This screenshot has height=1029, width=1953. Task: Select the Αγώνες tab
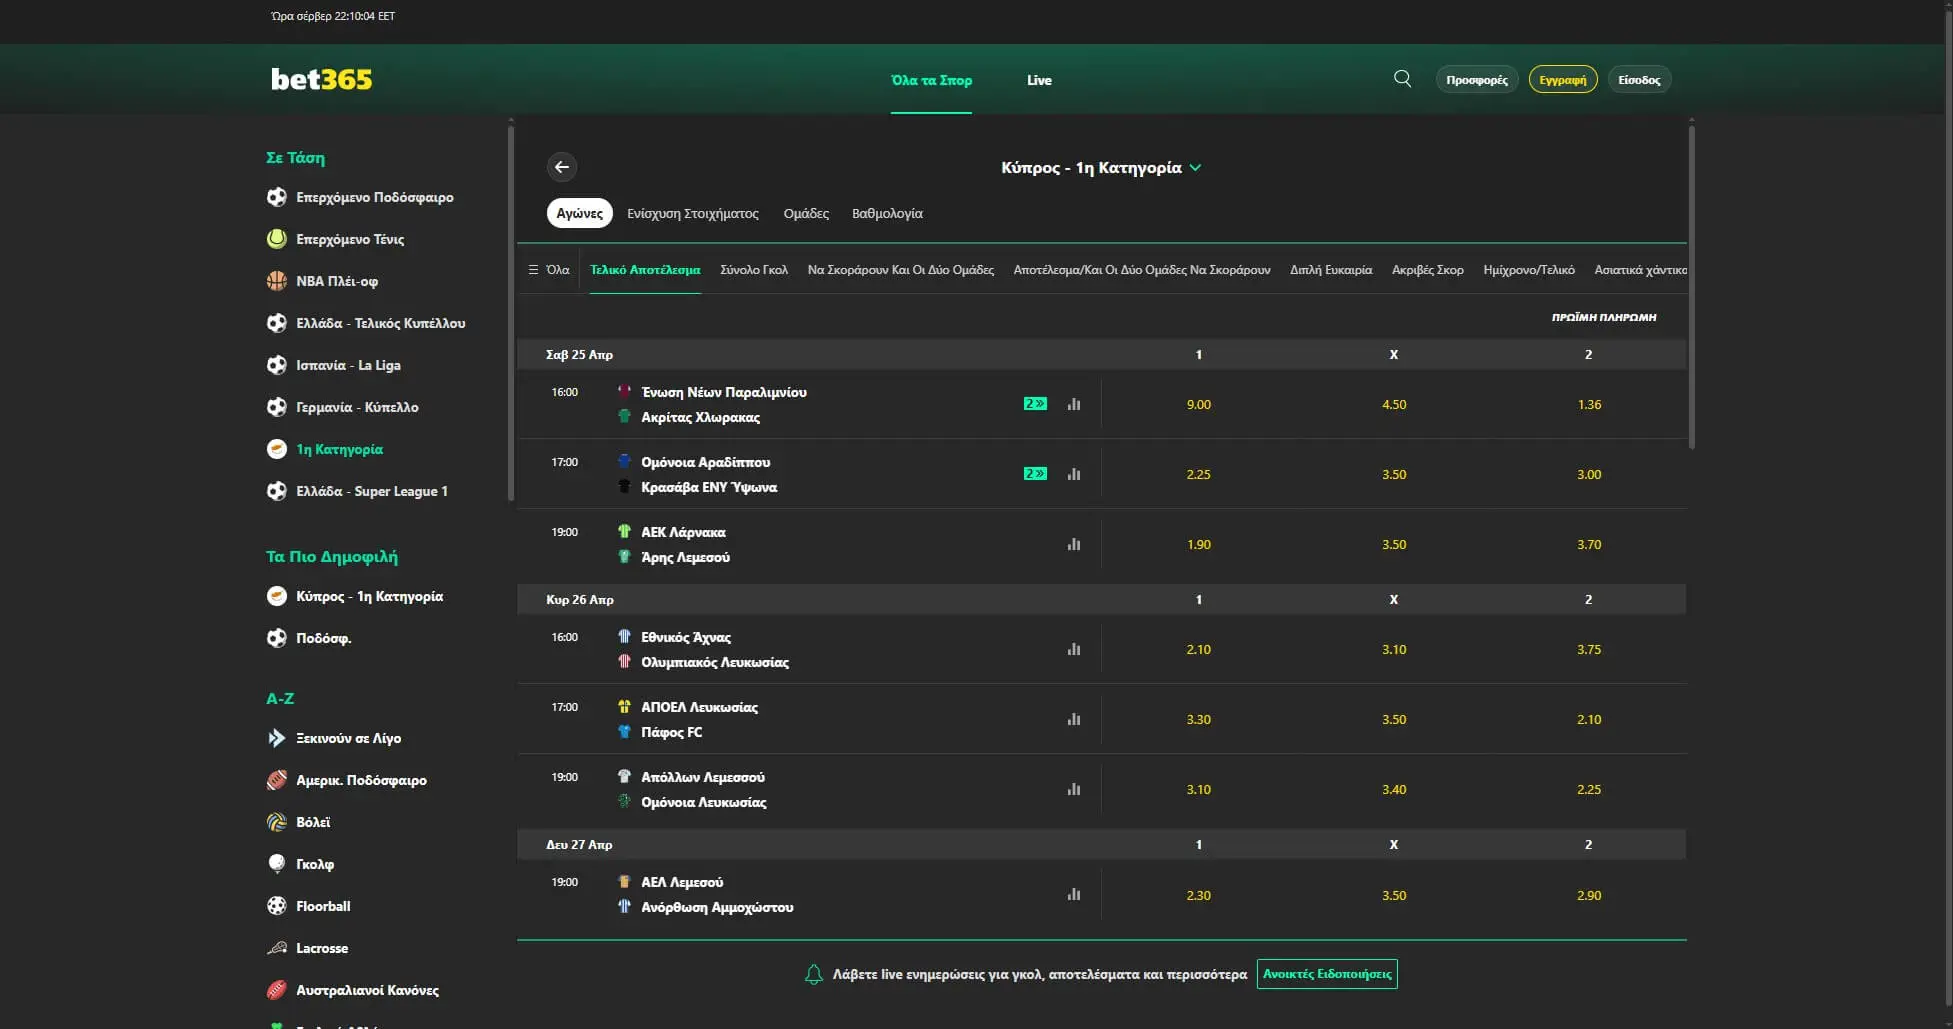point(580,213)
